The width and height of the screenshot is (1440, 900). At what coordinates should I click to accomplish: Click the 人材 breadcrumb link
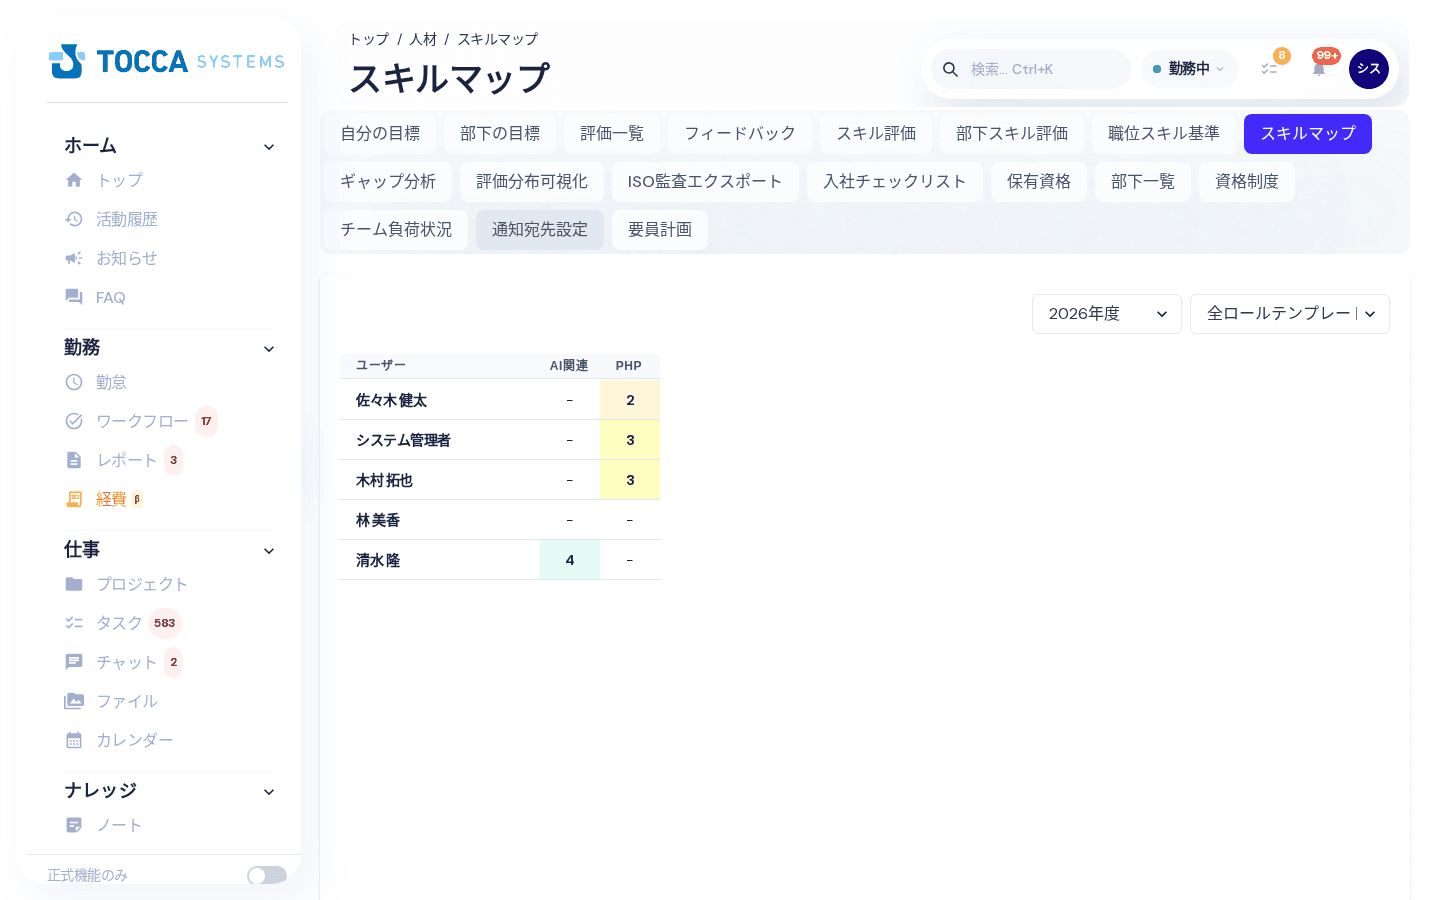(423, 39)
